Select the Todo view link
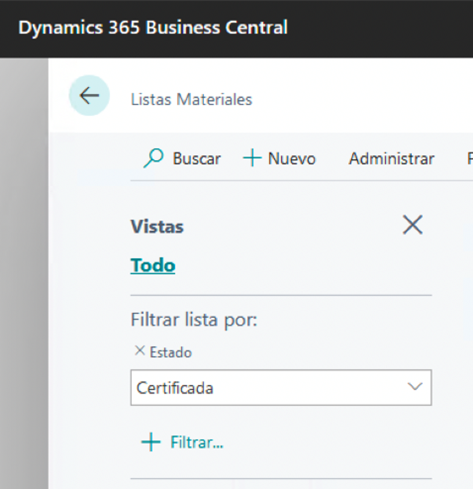This screenshot has width=473, height=489. pyautogui.click(x=153, y=265)
